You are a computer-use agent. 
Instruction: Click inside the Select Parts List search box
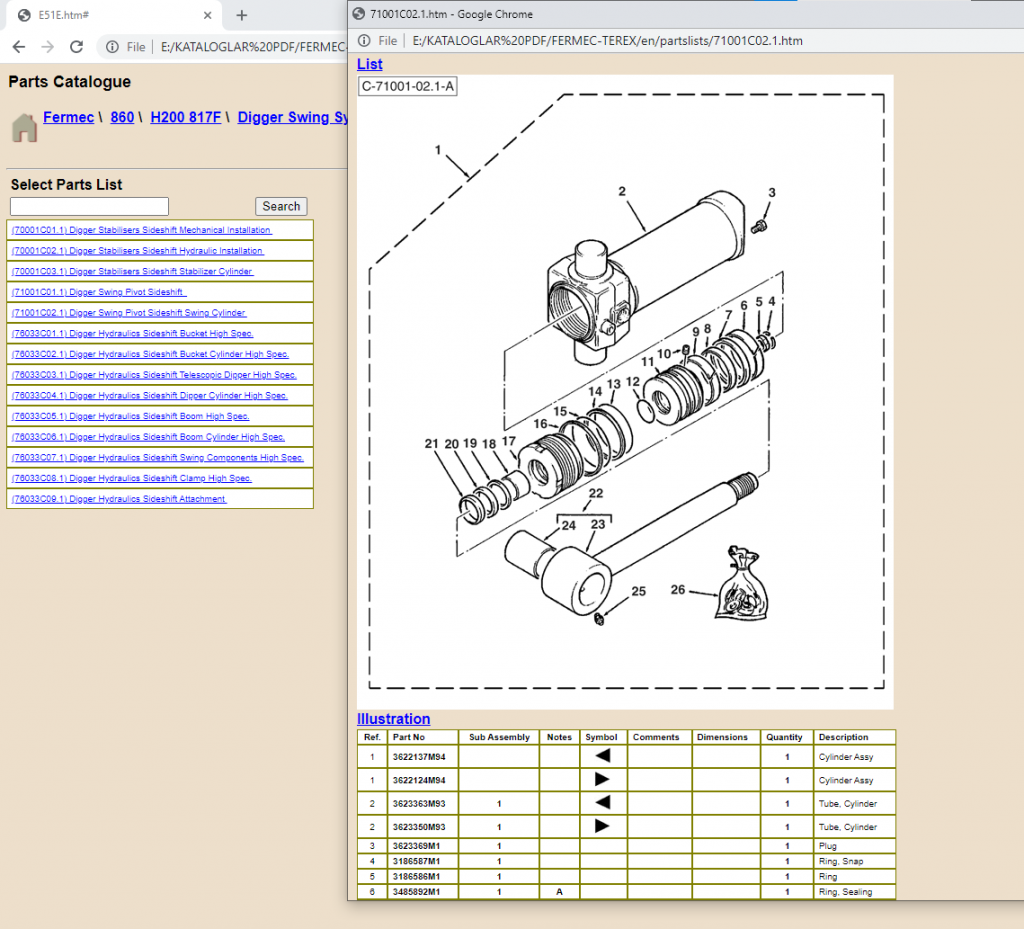point(88,206)
